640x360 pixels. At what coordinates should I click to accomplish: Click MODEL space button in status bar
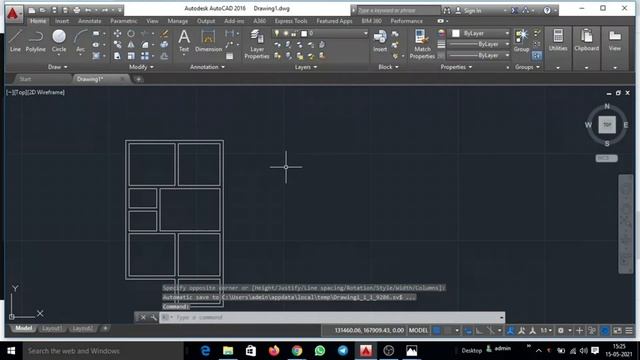coord(418,331)
